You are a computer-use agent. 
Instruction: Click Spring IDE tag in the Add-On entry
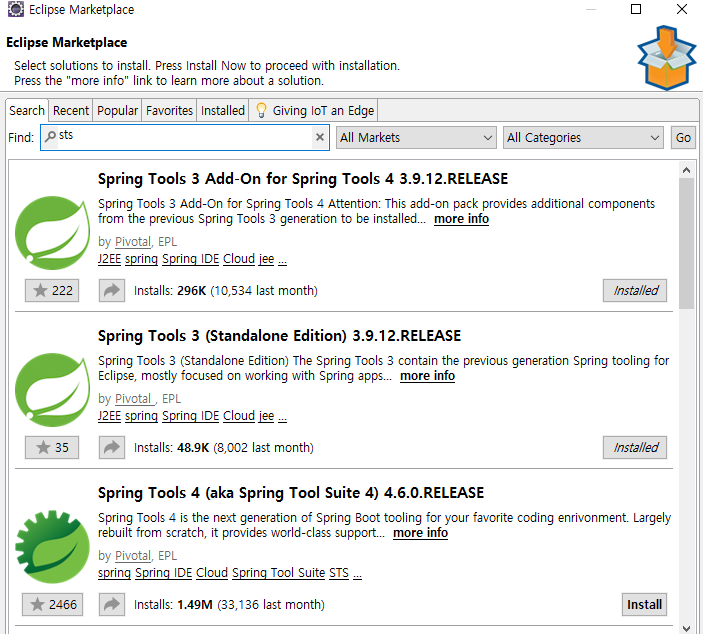191,259
